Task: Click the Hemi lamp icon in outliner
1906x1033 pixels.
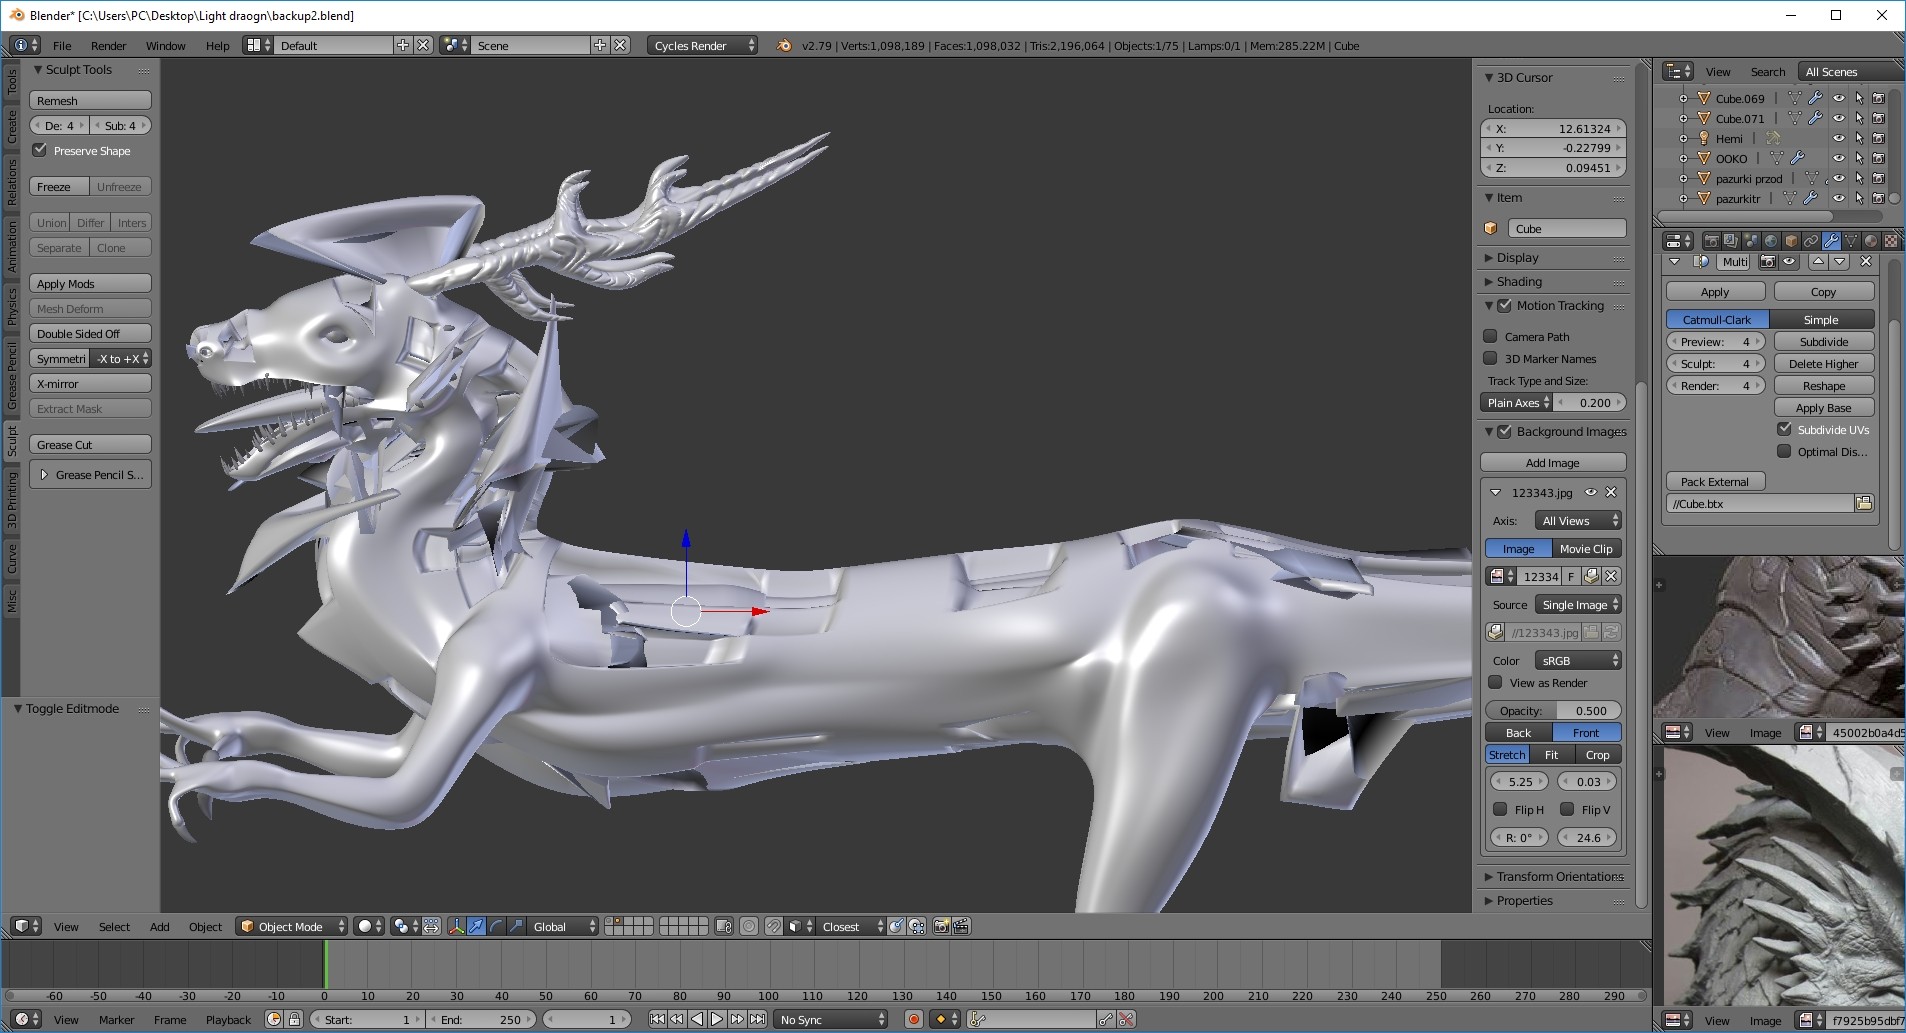Action: pyautogui.click(x=1704, y=139)
